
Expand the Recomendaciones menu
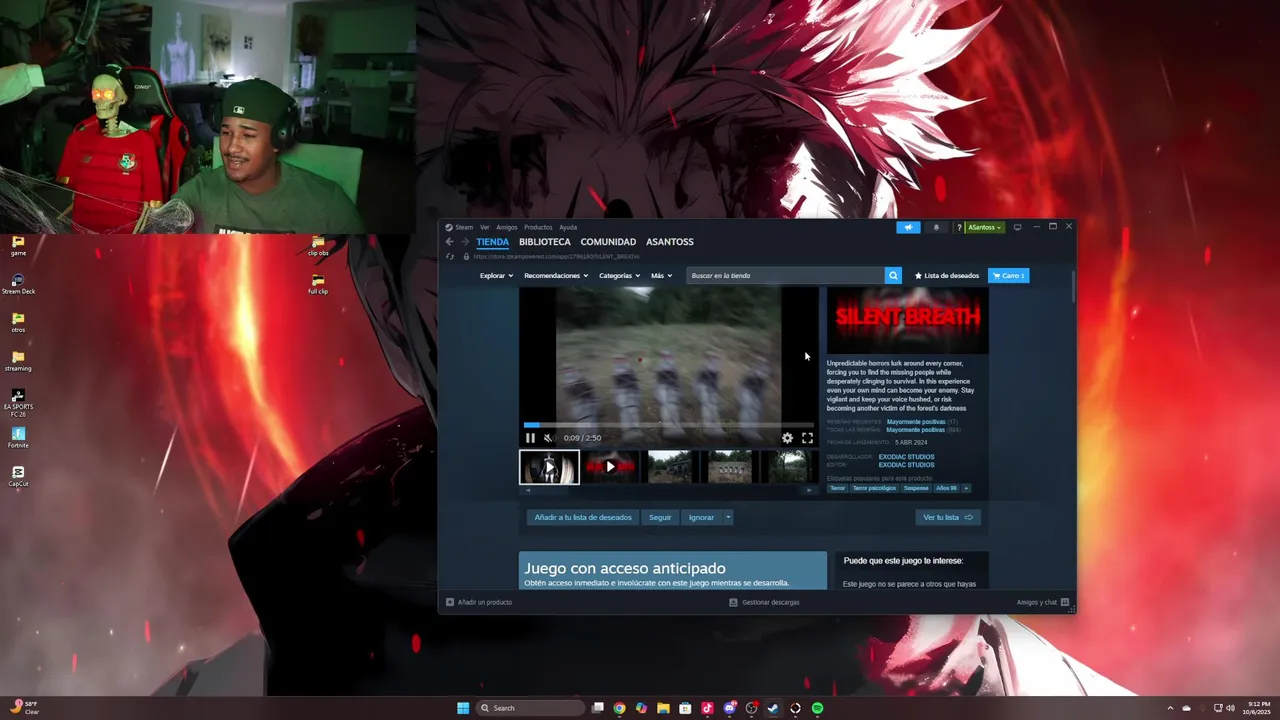(x=556, y=276)
